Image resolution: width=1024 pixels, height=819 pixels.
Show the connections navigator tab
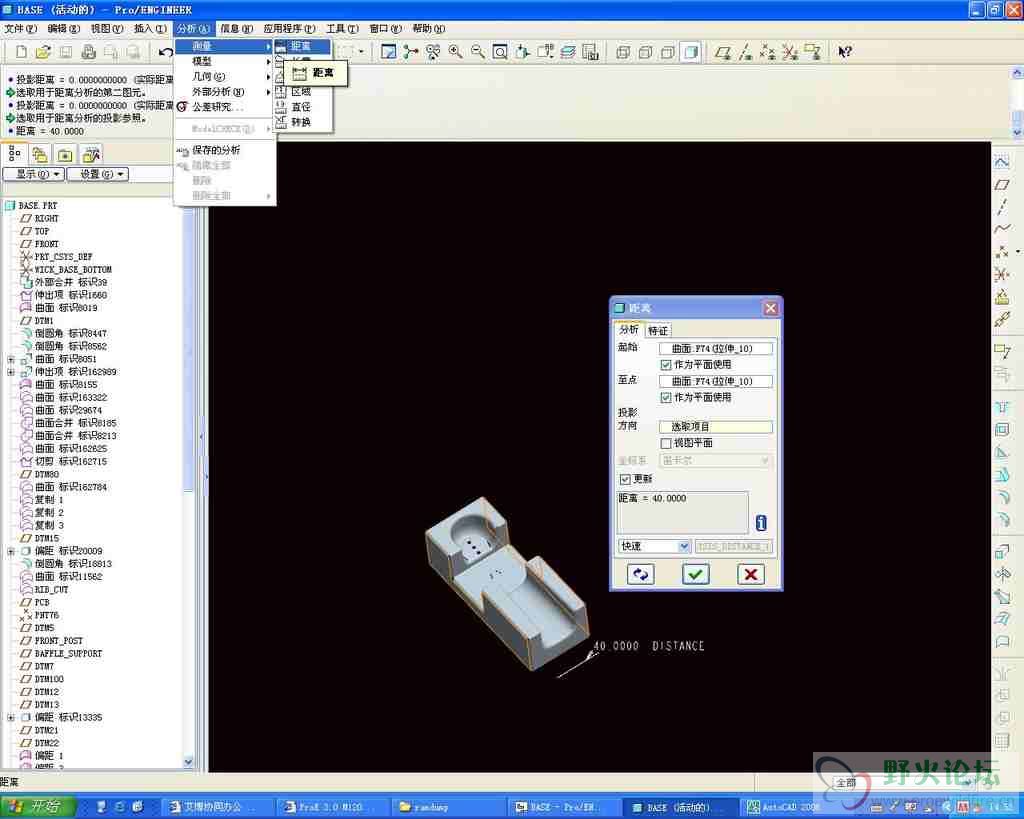(91, 155)
